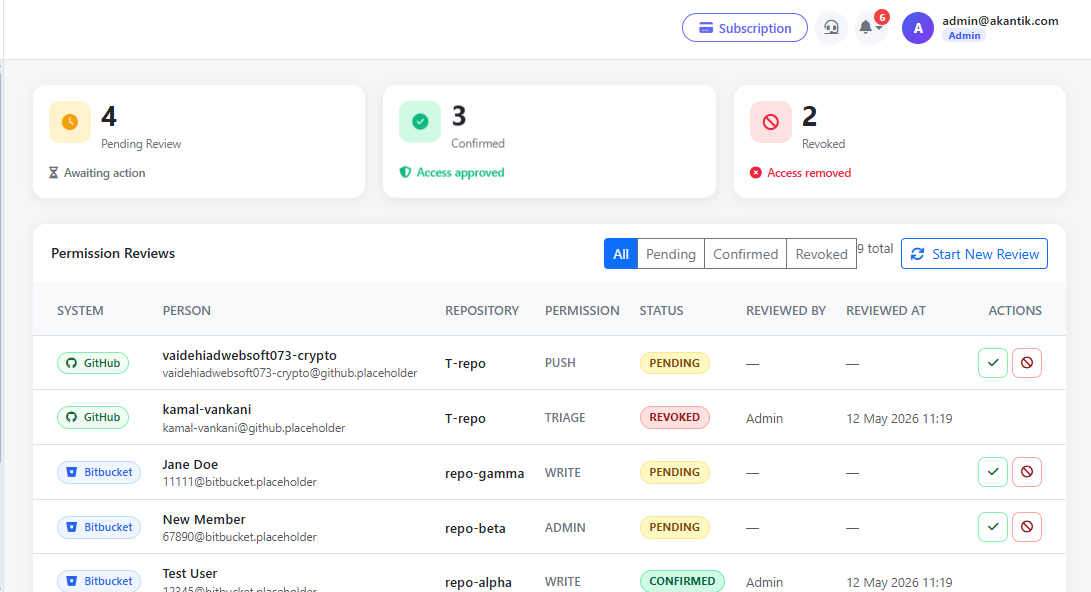Revoke Jane Doe's repo-gamma access
The width and height of the screenshot is (1091, 592).
[x=1027, y=472]
